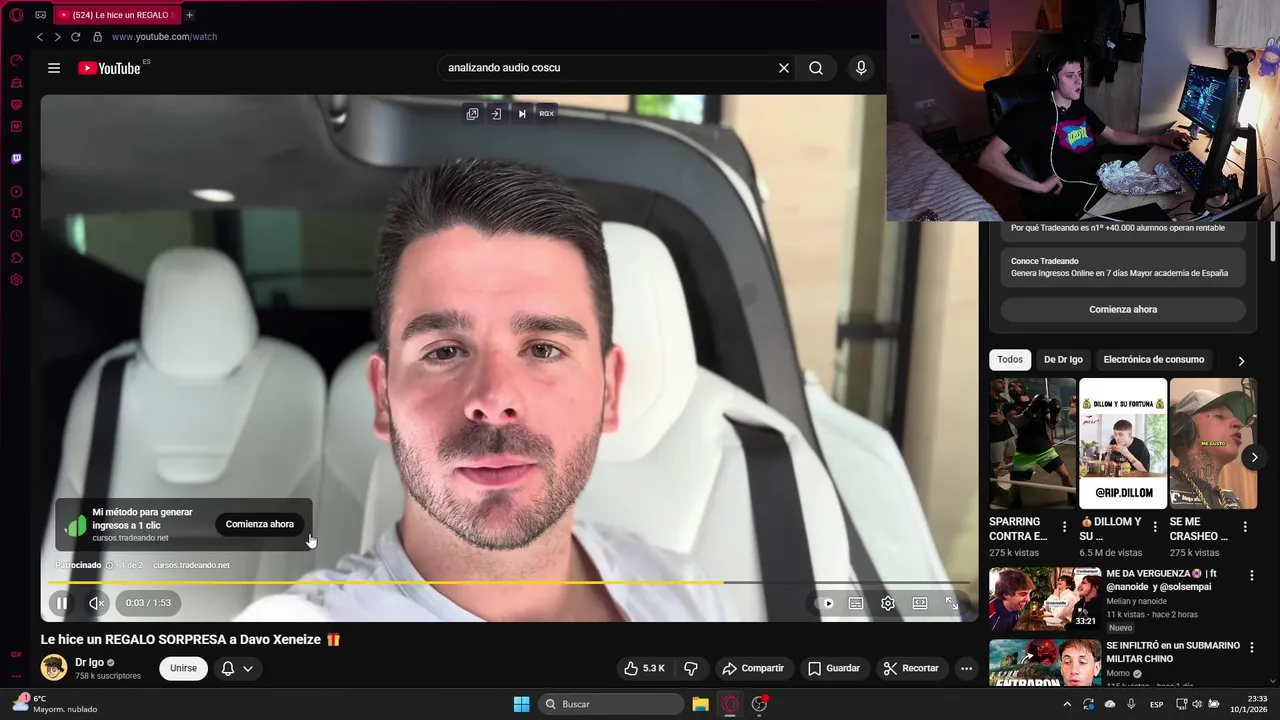Open ME DA VERGUENZA video thumbnail
This screenshot has height=720, width=1280.
(1045, 598)
